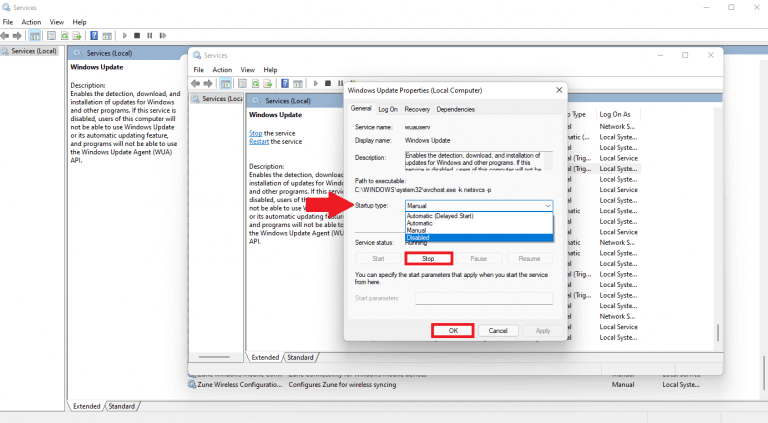768x423 pixels.
Task: Open the Dependencies tab
Action: [x=456, y=109]
